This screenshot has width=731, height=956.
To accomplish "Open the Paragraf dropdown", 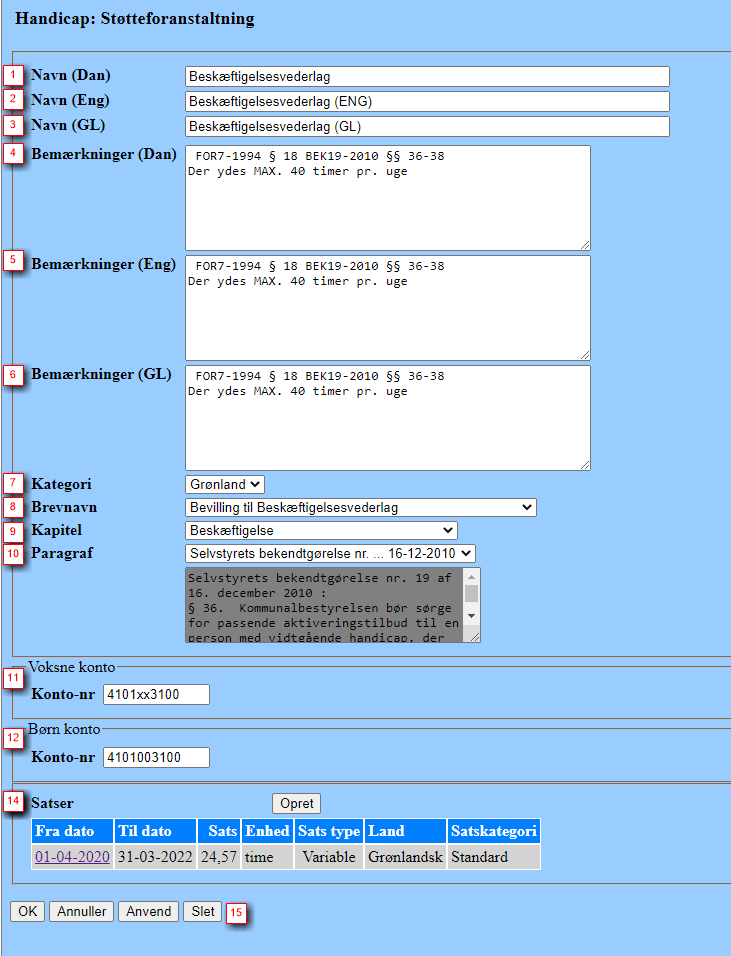I will pyautogui.click(x=330, y=554).
